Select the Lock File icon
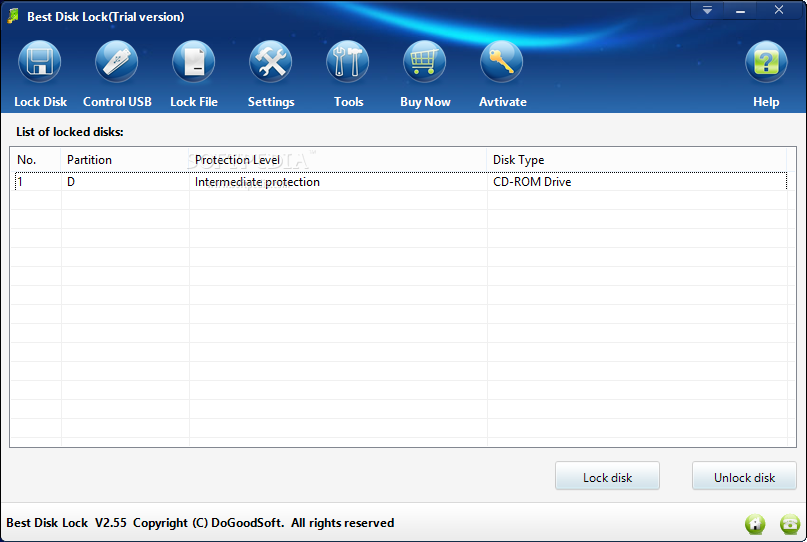Viewport: 807px width, 542px height. [x=194, y=62]
